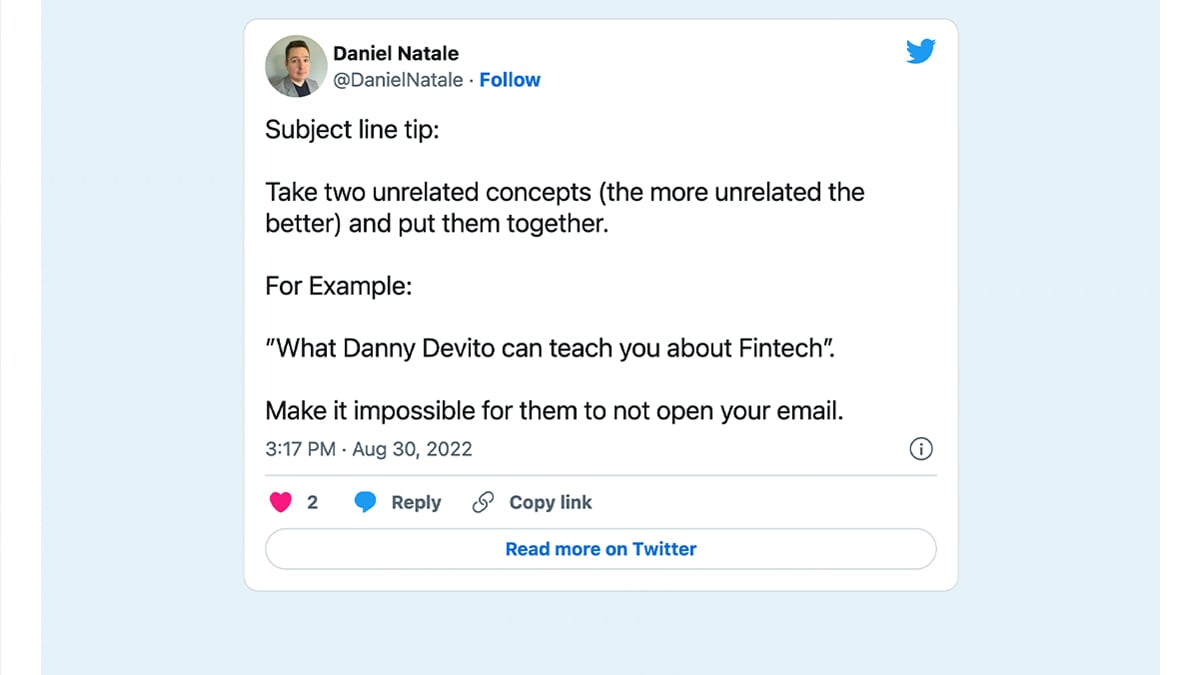This screenshot has width=1200, height=675.
Task: Click the like count number 2
Action: pos(312,502)
